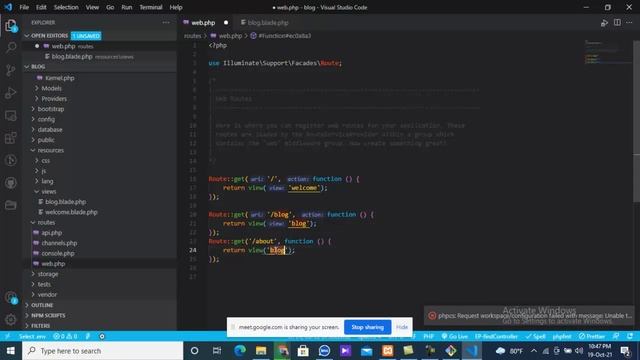The width and height of the screenshot is (640, 360).
Task: Expand the Models folder
Action: (51, 88)
